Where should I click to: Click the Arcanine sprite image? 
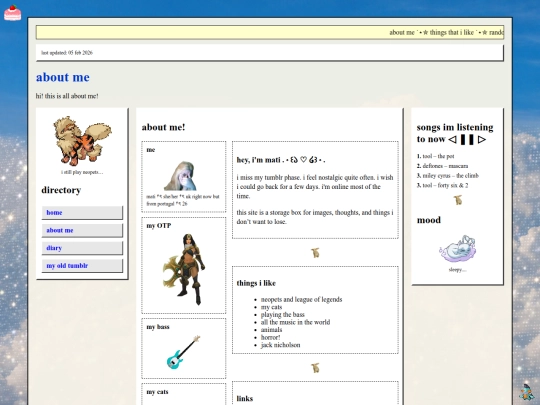click(82, 141)
